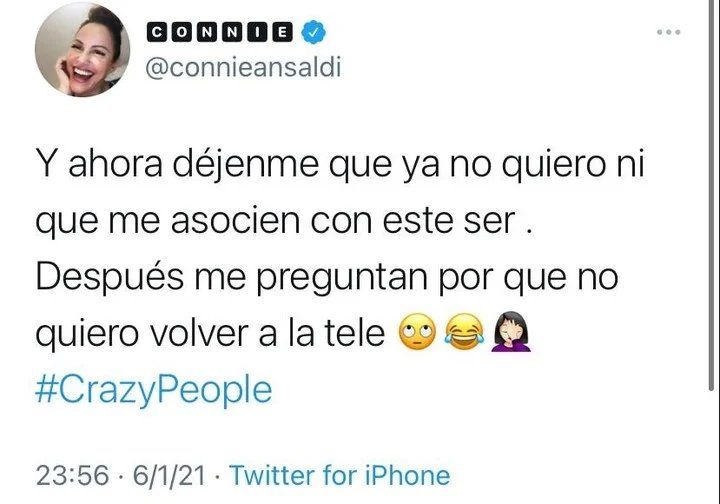Open the Twitter for iPhone source link

(x=340, y=475)
